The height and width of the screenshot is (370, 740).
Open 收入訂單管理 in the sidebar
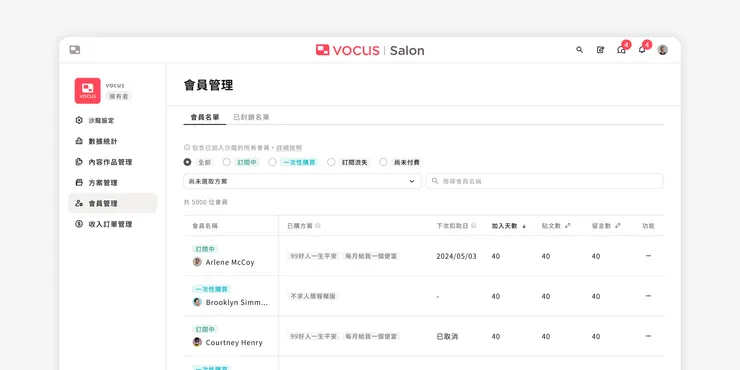tap(112, 224)
